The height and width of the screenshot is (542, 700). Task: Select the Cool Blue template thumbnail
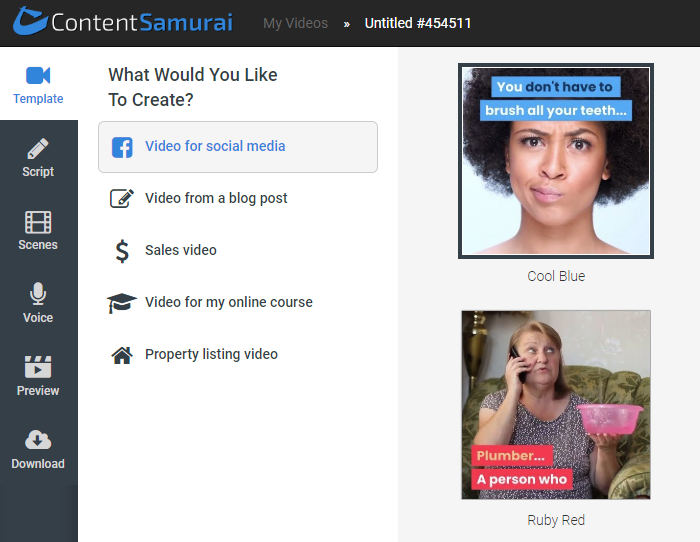(x=556, y=161)
